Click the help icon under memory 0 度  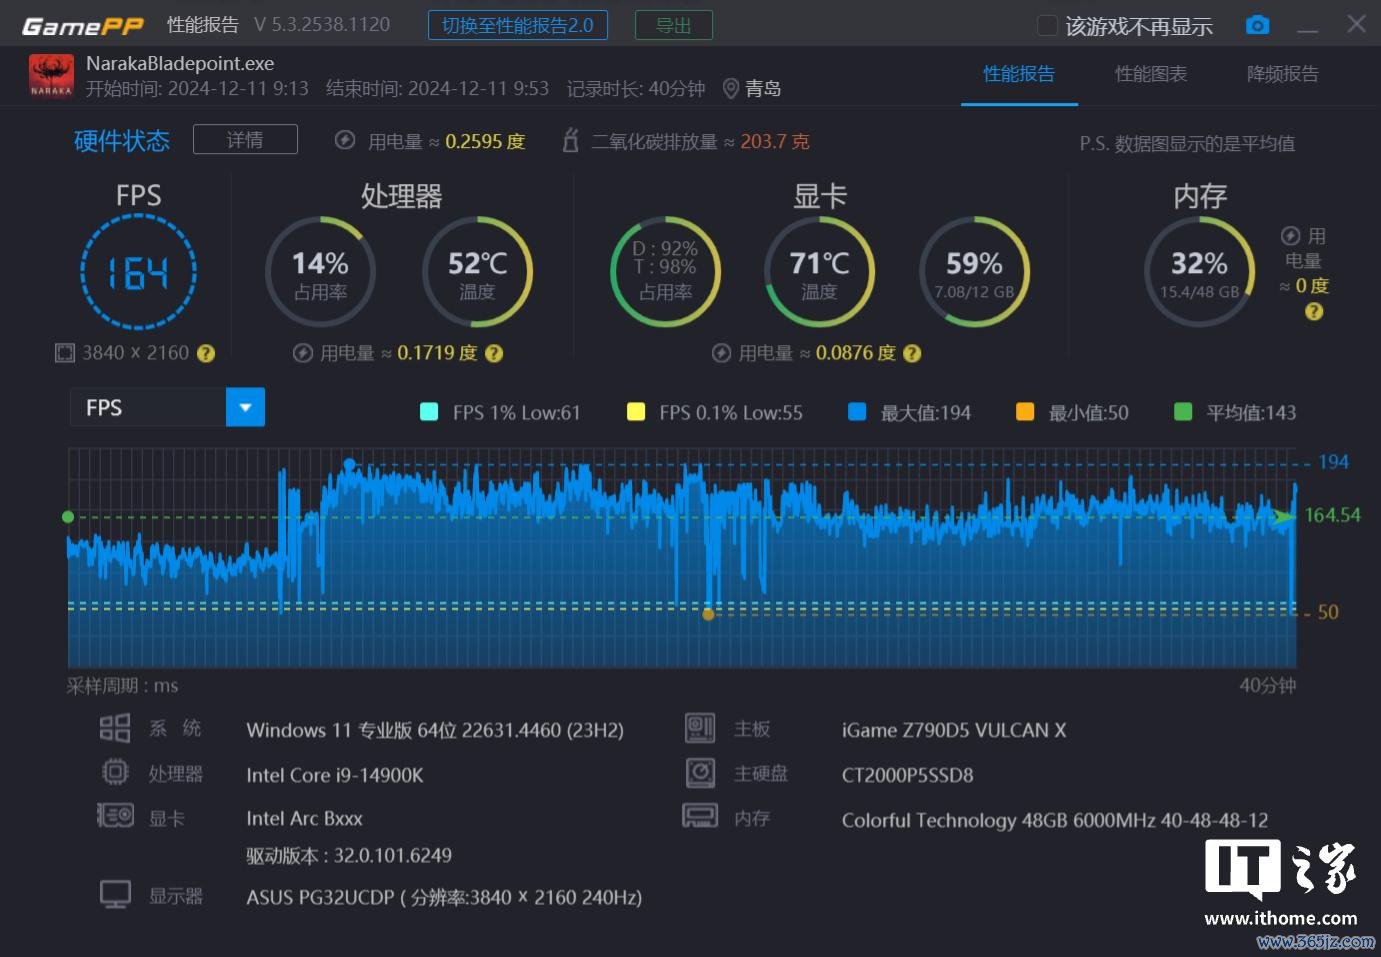pos(1314,312)
